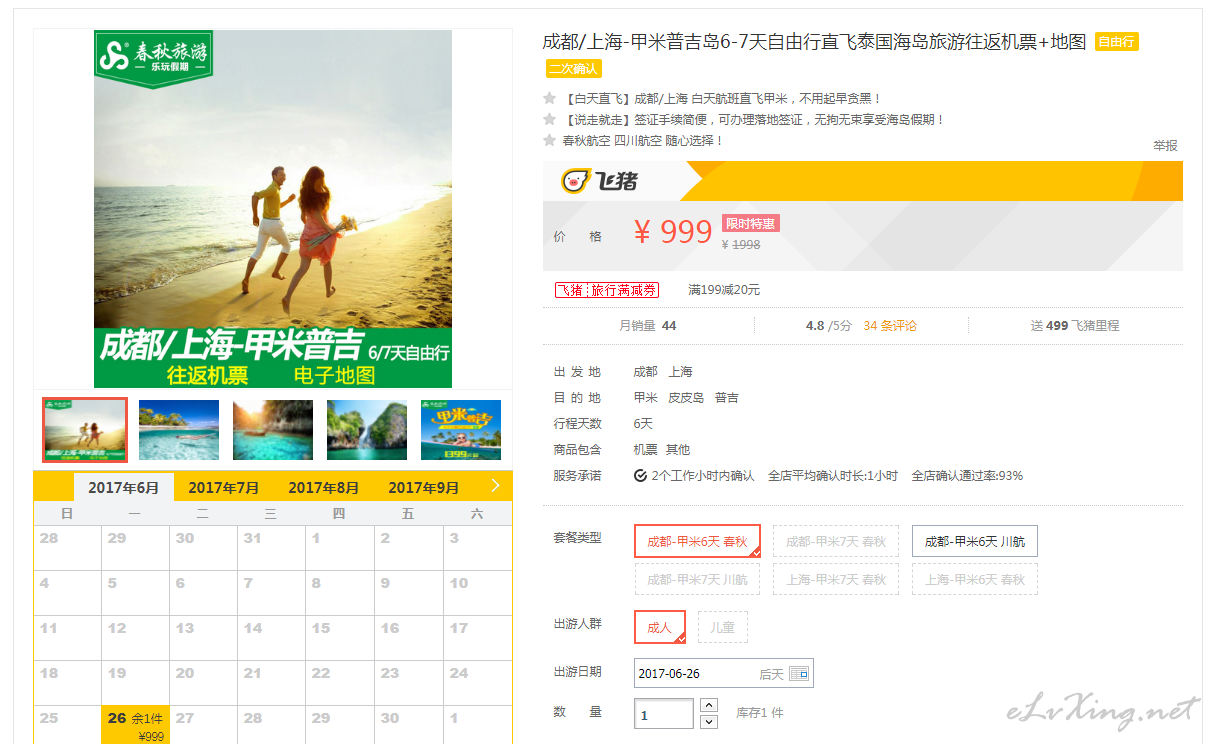The height and width of the screenshot is (744, 1211).
Task: Click the 飞猪 旅行满减券 coupon tag
Action: pyautogui.click(x=607, y=290)
